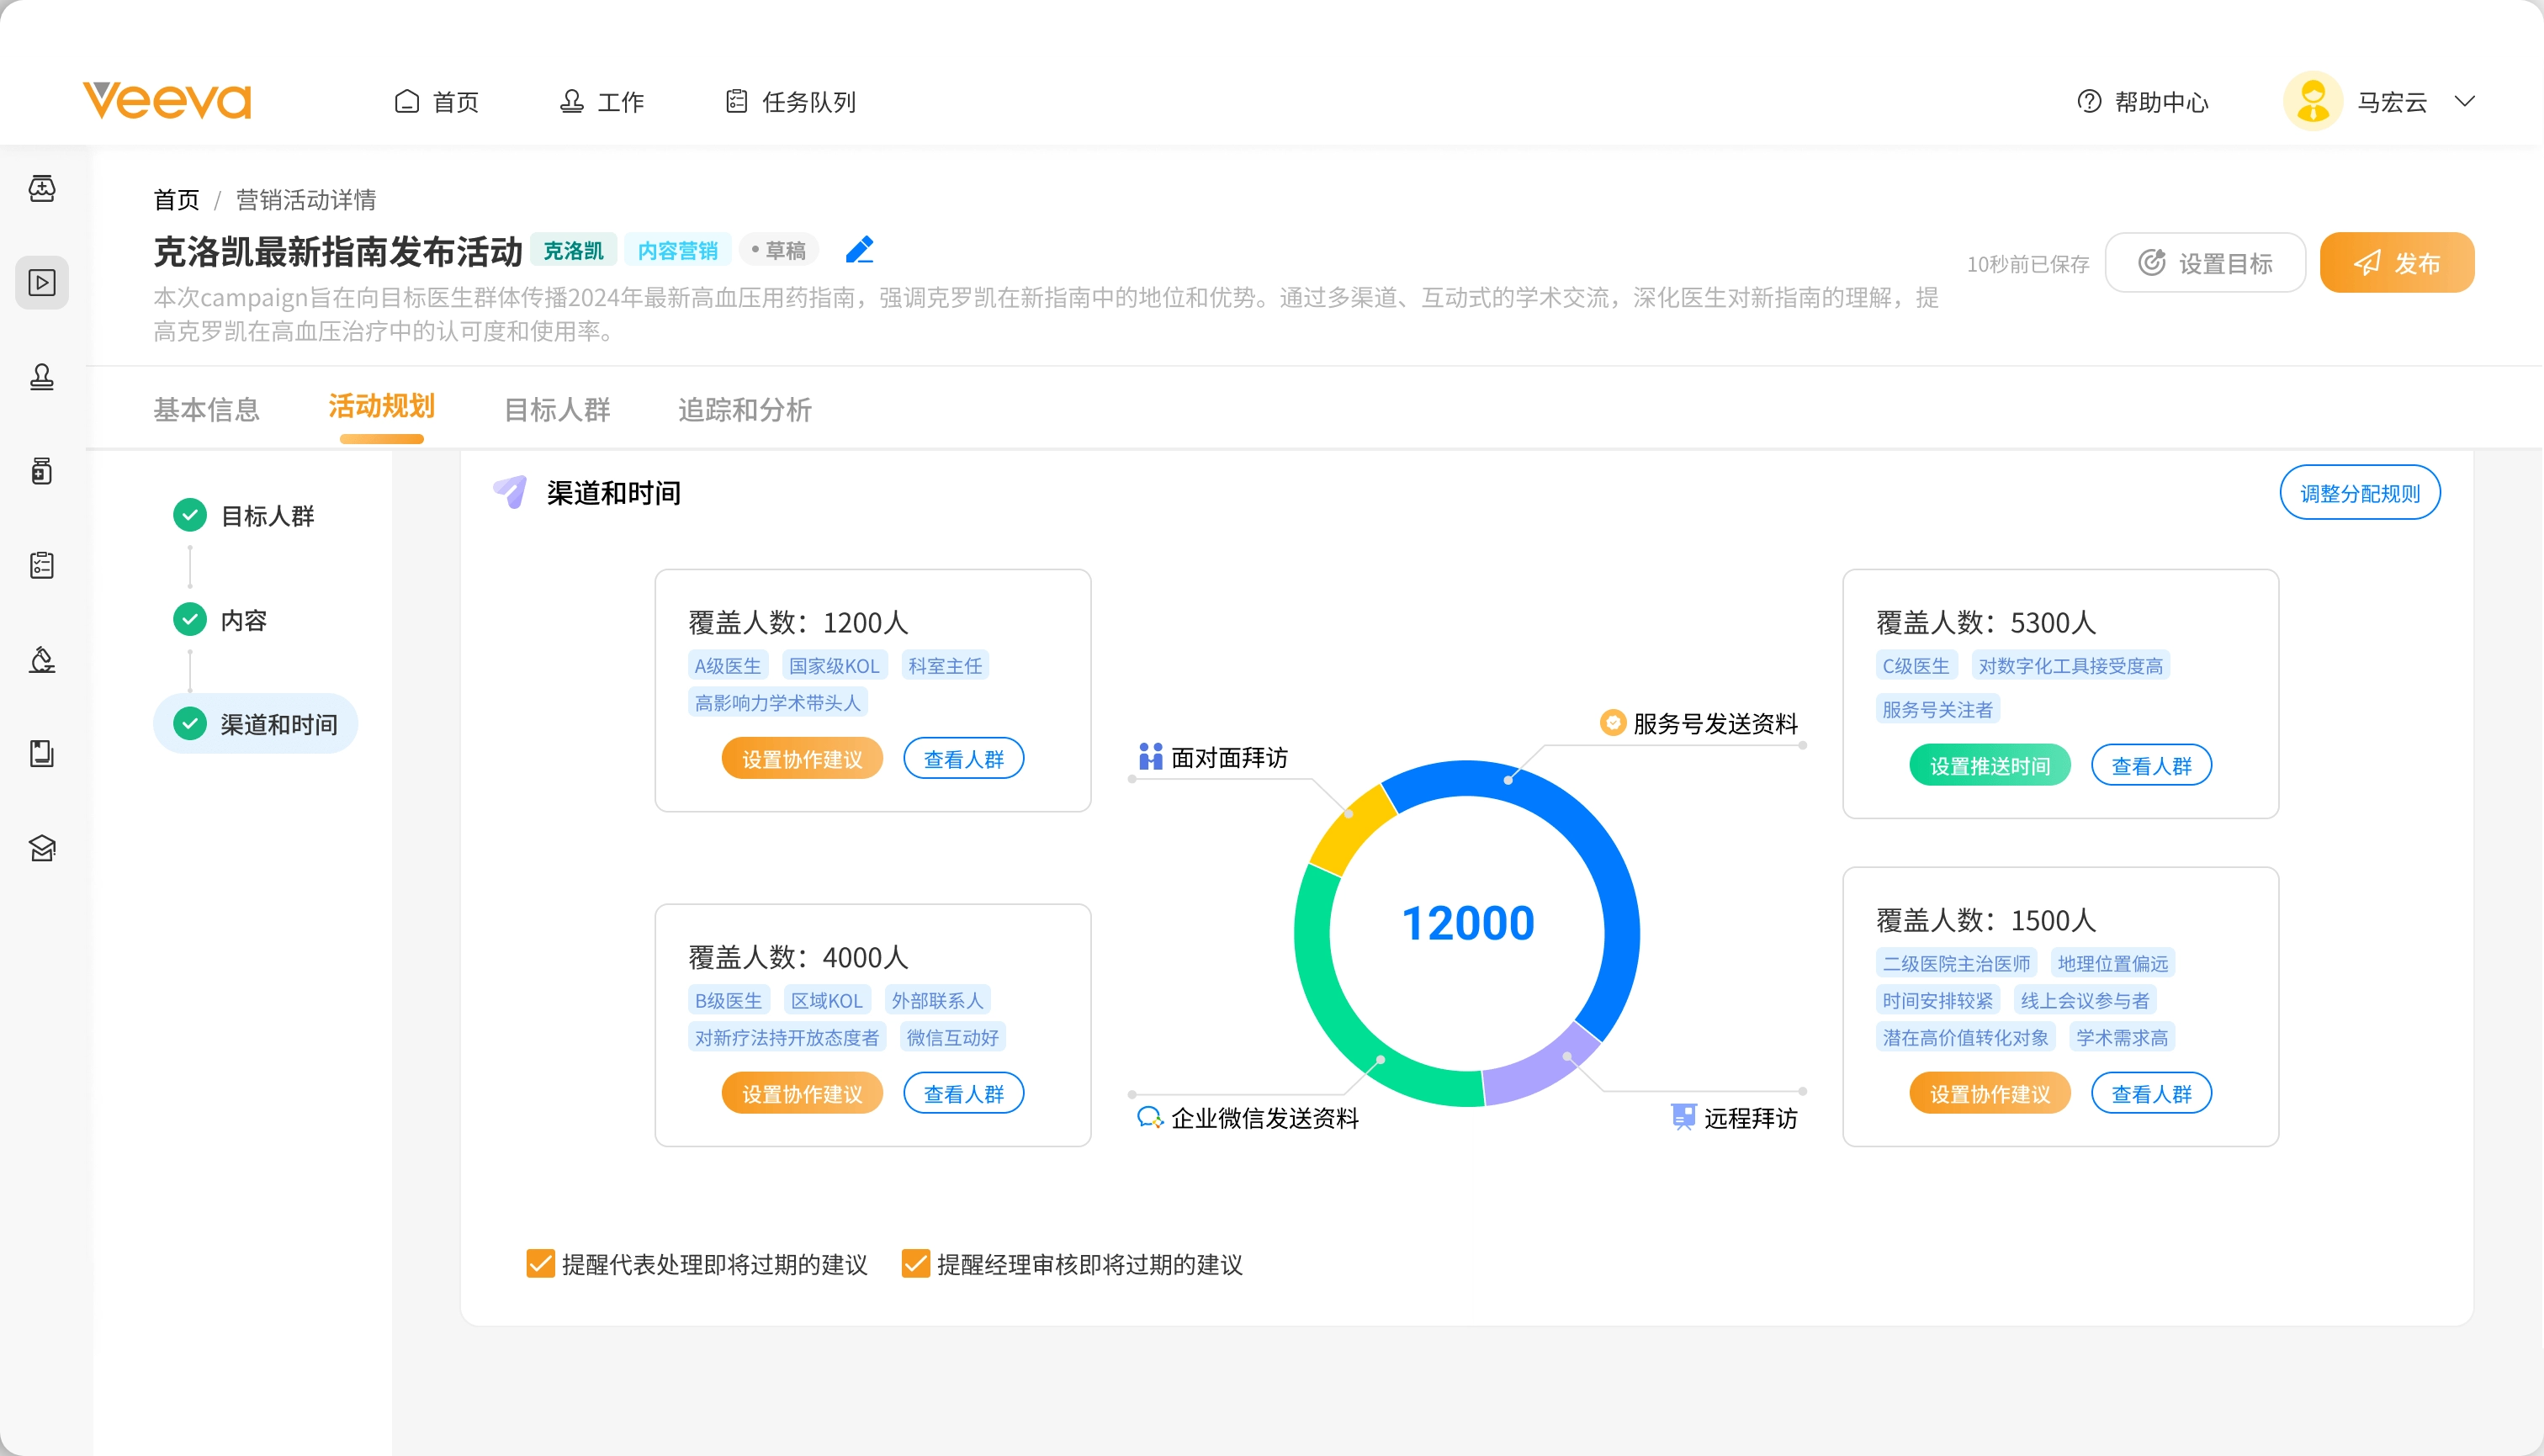Click the stamp icon in left sidebar

[x=42, y=377]
